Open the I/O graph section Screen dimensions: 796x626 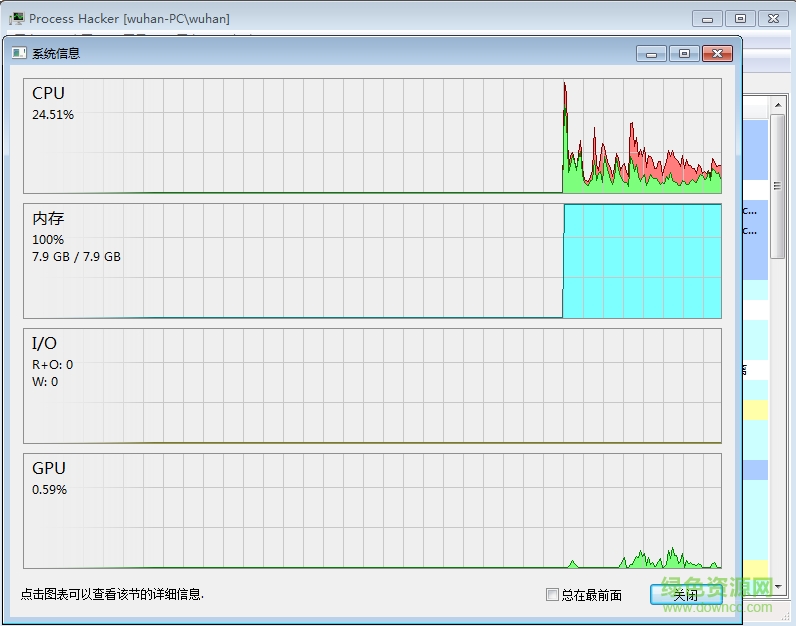tap(372, 386)
